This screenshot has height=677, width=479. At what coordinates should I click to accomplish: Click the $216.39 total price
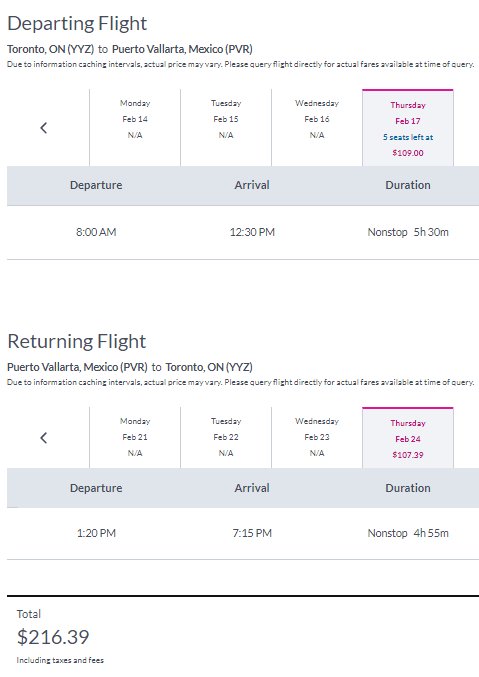tap(53, 637)
